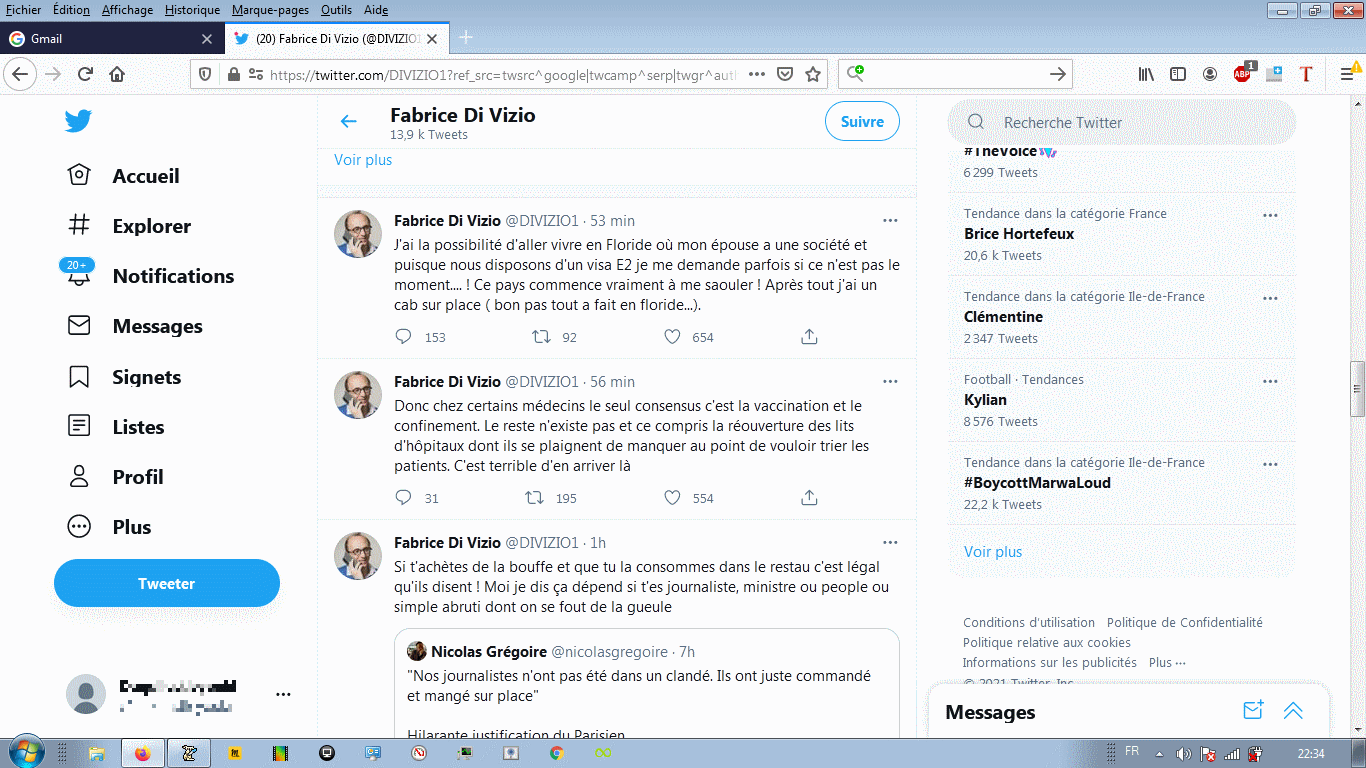
Task: Retweet the 53 min tweet
Action: click(x=541, y=337)
